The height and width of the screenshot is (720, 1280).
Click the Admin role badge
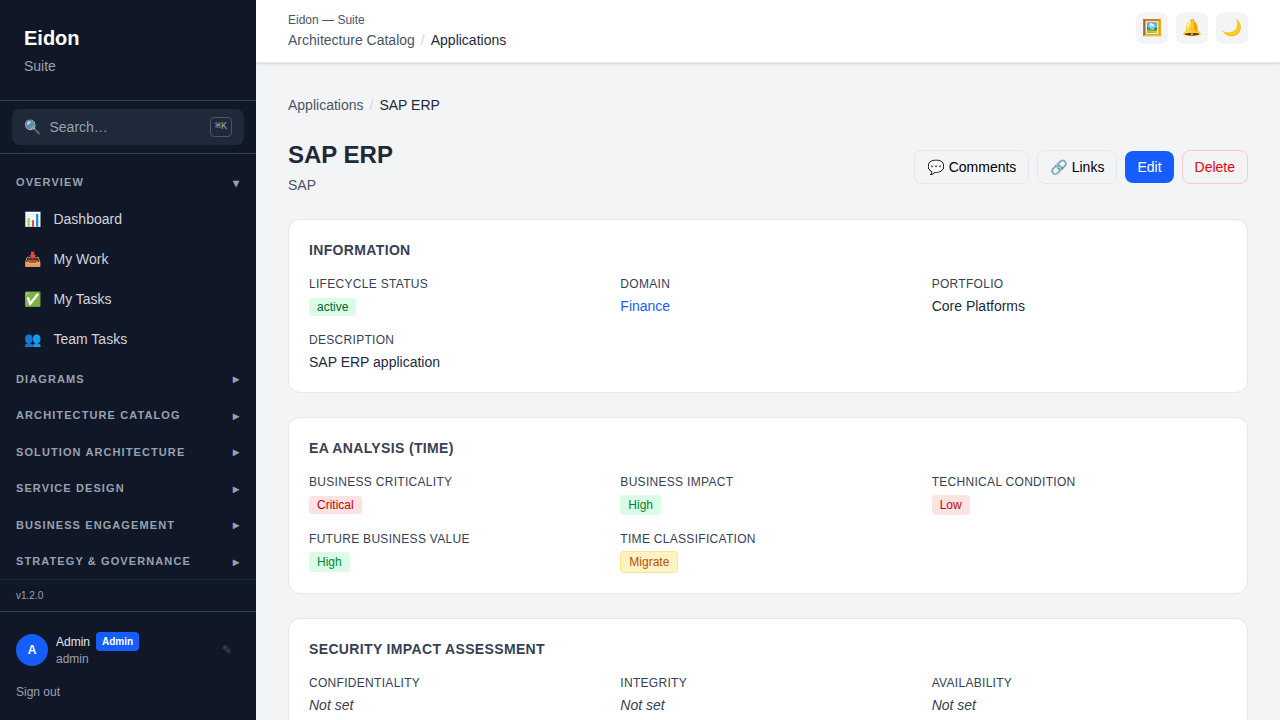[x=117, y=642]
